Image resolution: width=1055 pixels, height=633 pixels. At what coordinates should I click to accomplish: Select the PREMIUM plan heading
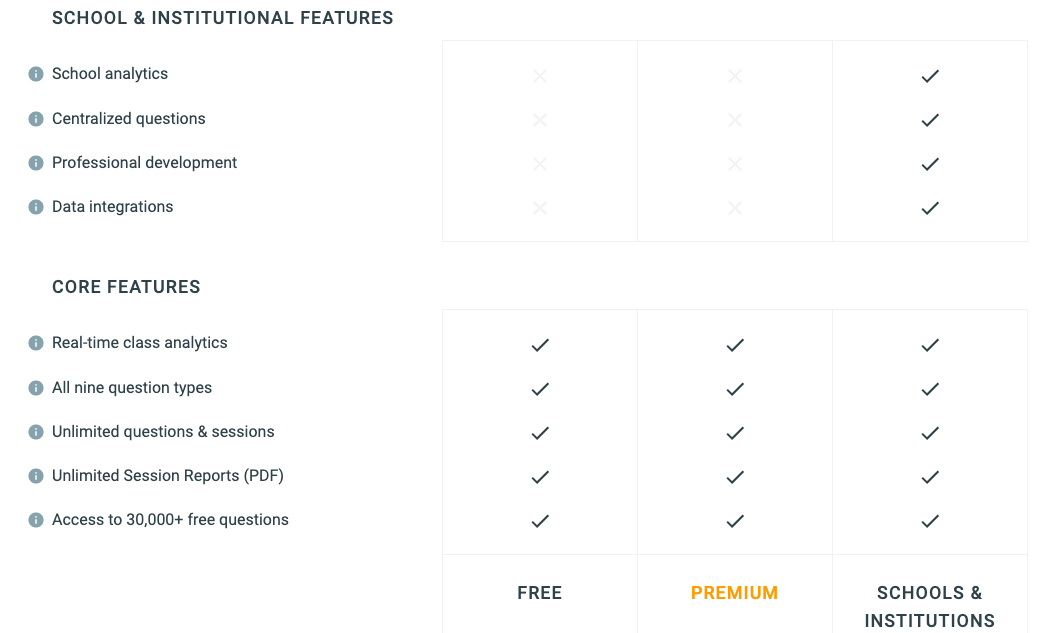(x=735, y=593)
